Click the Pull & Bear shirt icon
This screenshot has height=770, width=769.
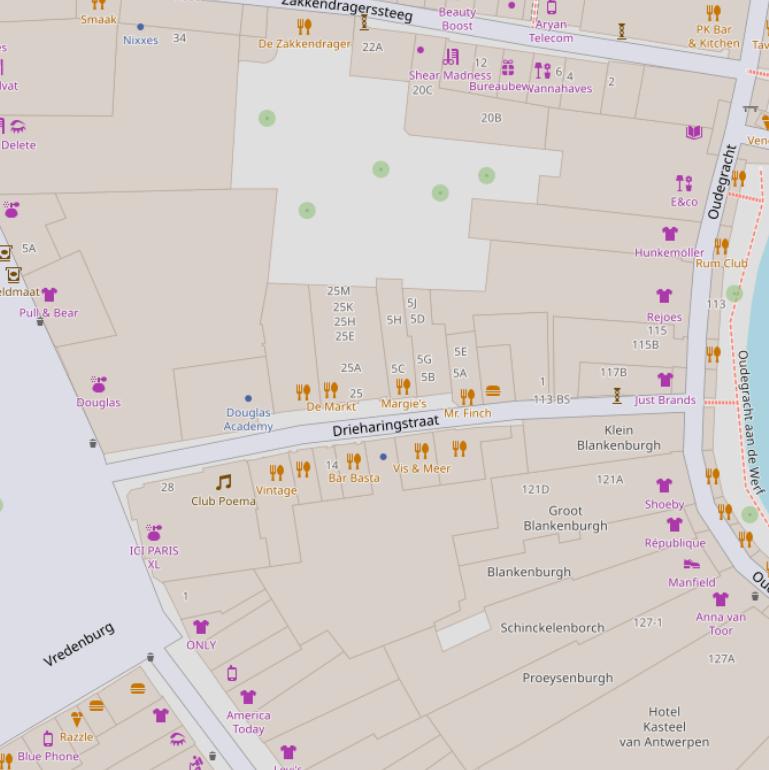pos(49,295)
